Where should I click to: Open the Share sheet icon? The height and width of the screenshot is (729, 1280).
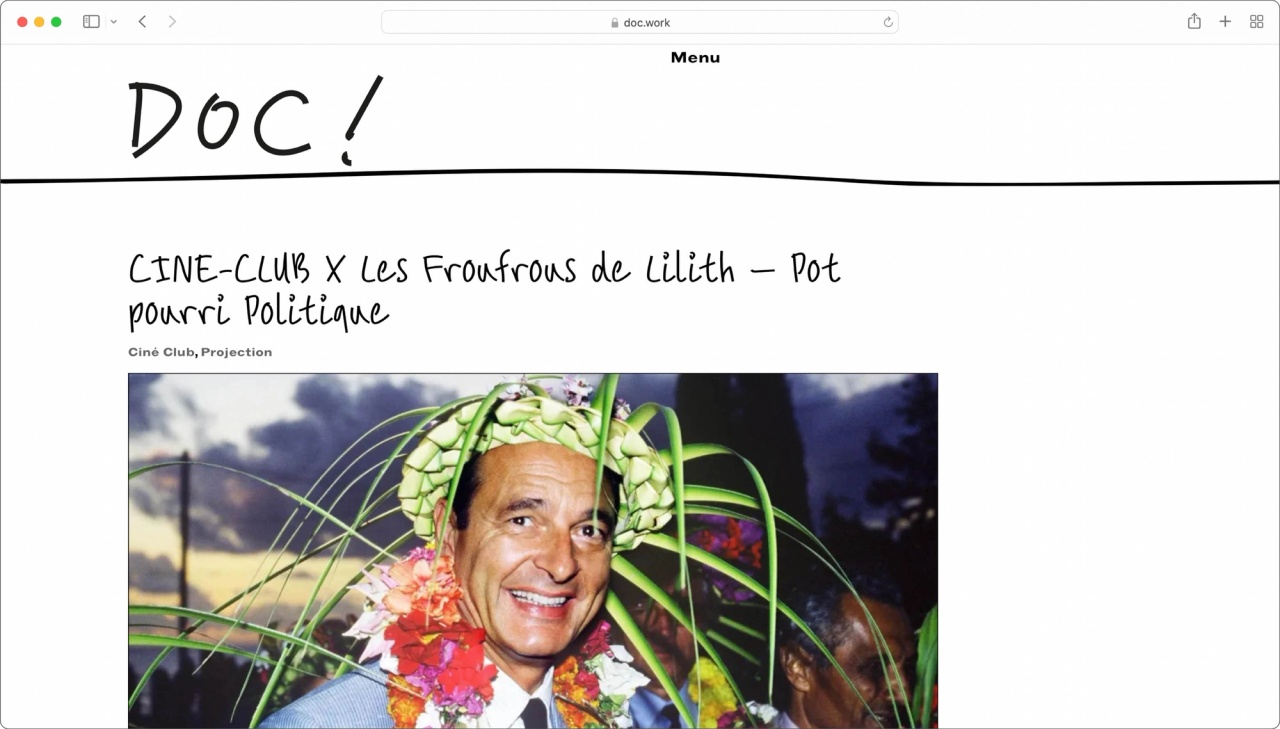click(x=1194, y=21)
